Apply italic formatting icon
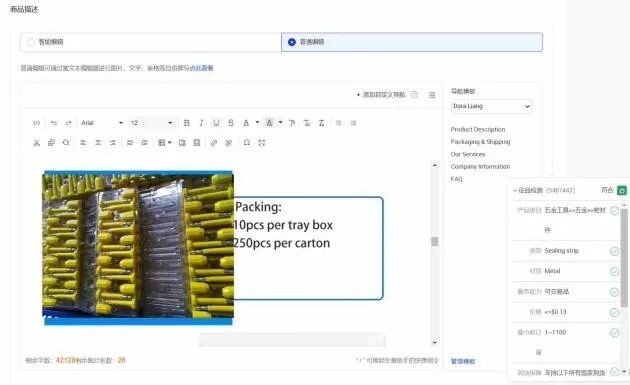 pos(201,123)
